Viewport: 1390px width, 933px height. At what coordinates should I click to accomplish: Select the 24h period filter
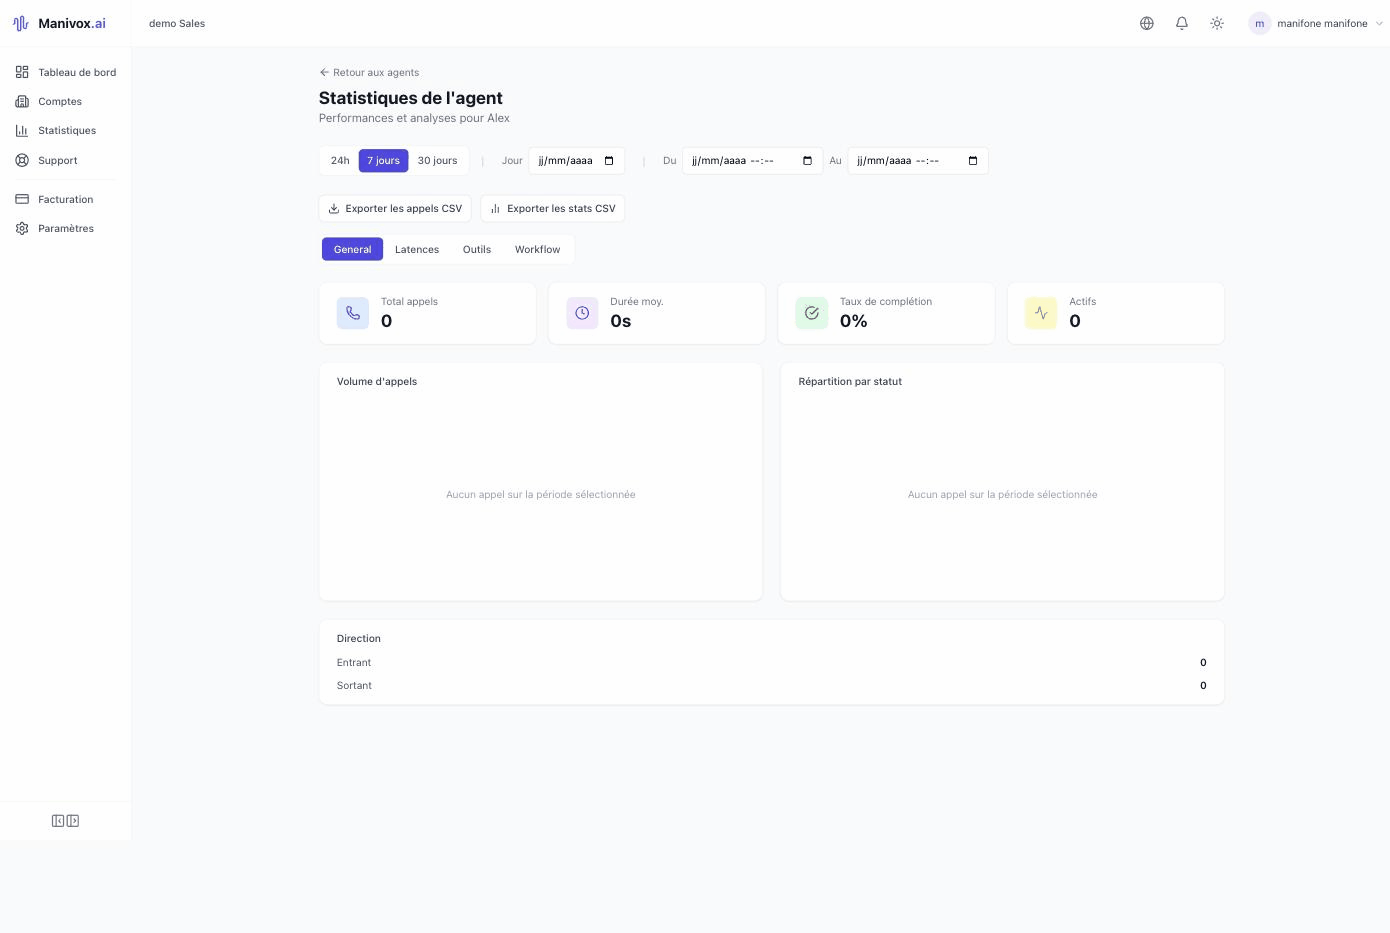(x=340, y=160)
